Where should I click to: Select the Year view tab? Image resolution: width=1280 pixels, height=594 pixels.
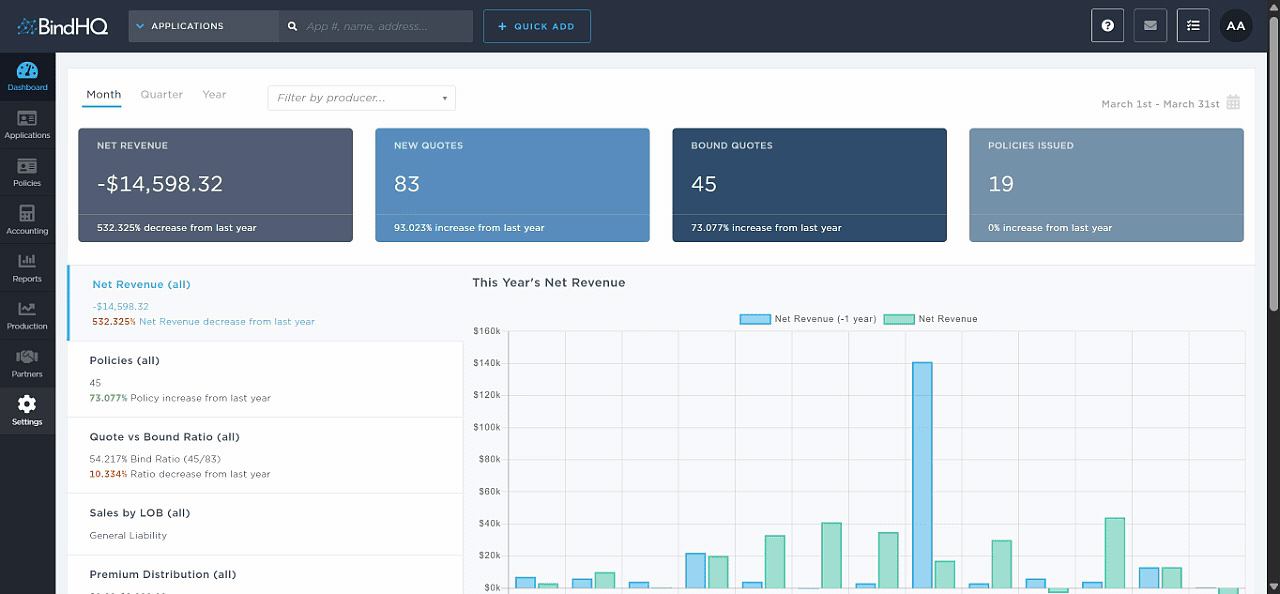tap(214, 94)
